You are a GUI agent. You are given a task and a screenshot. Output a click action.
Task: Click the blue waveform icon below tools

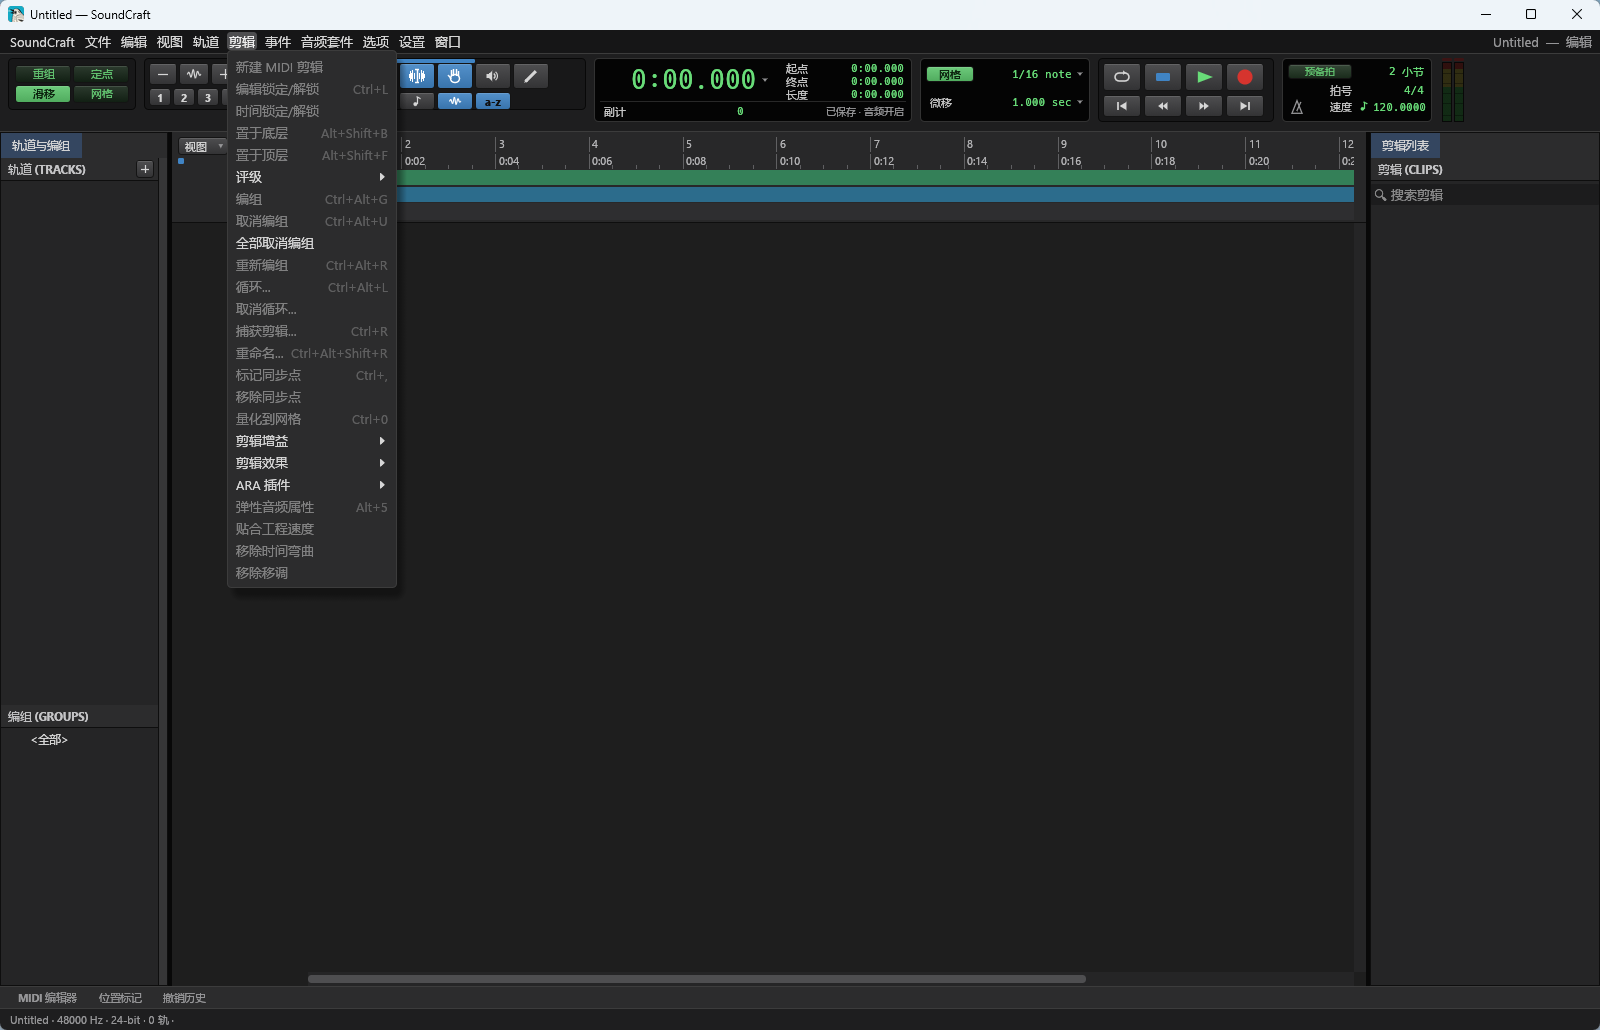click(454, 101)
